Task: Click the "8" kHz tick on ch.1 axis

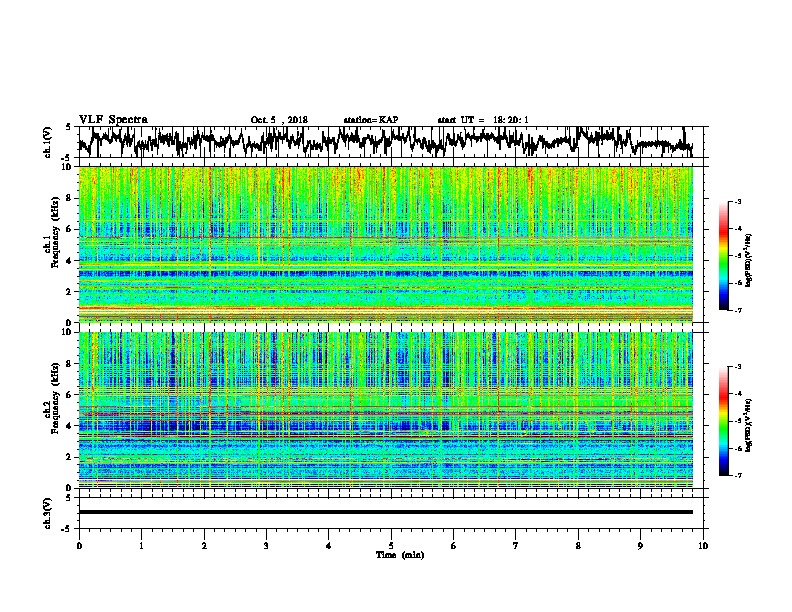Action: tap(70, 198)
